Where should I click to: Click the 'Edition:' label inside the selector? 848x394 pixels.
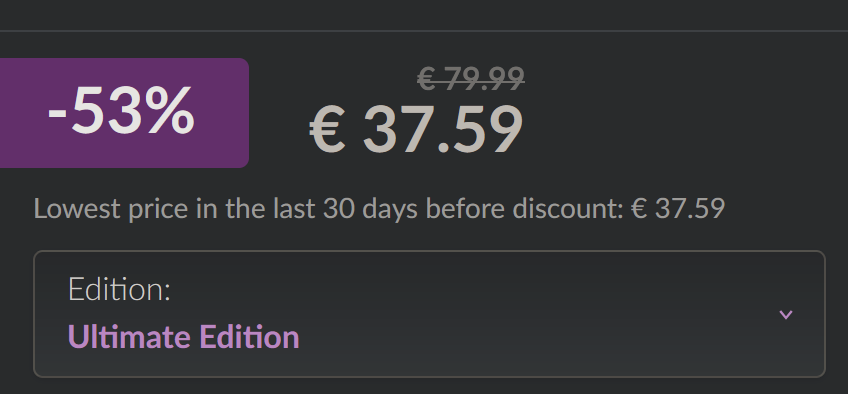point(120,289)
